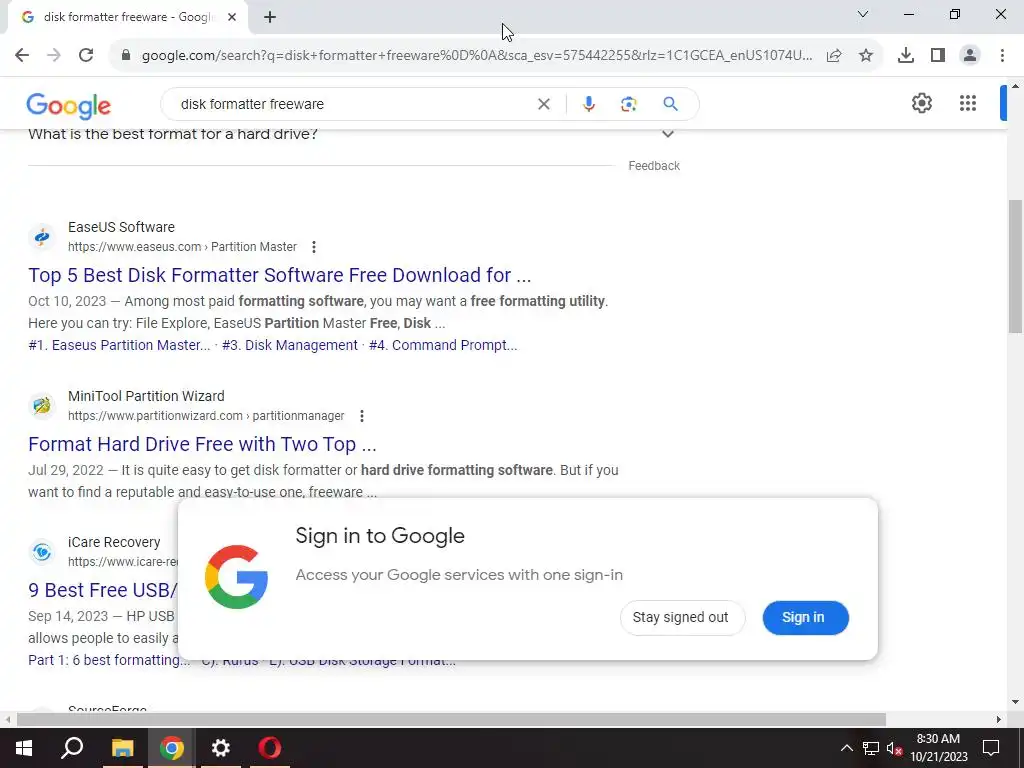1024x768 pixels.
Task: Open Chrome three-dot menu
Action: click(1002, 56)
